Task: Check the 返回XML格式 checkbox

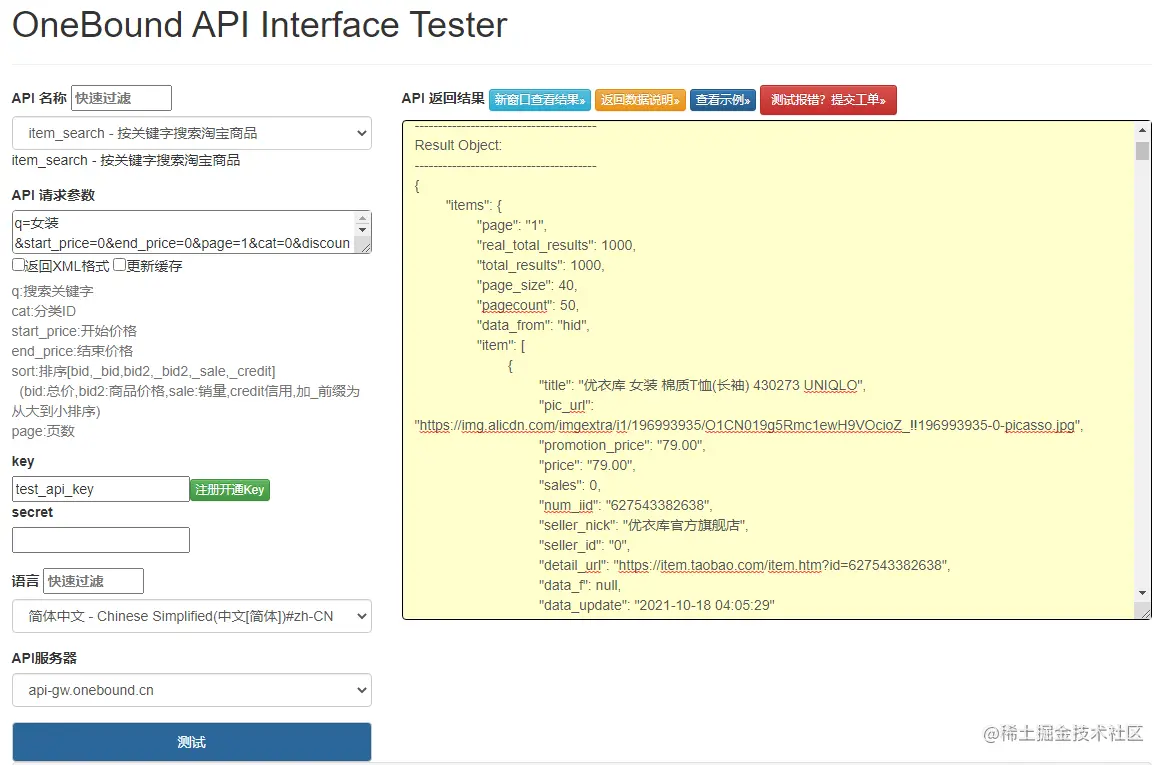Action: point(18,266)
